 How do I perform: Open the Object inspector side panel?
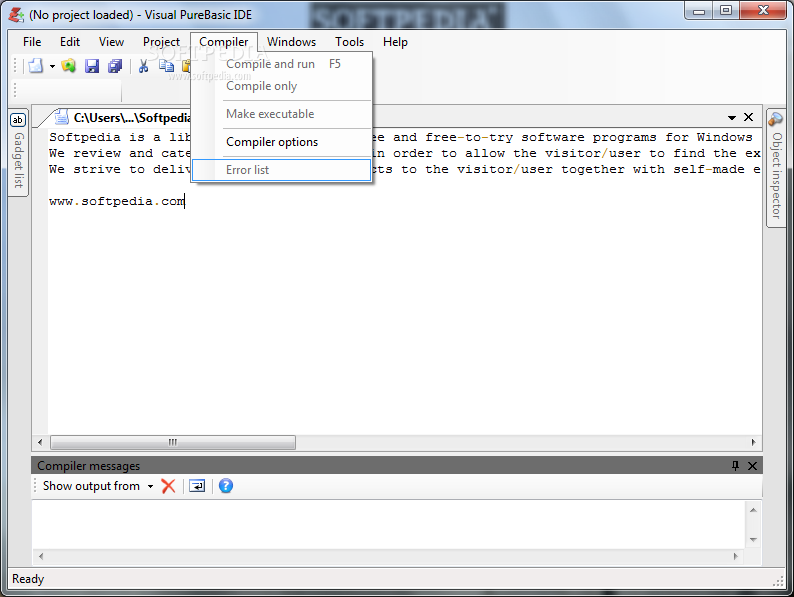(x=776, y=169)
